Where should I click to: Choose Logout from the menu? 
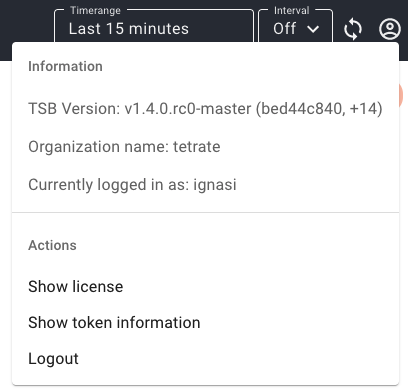tap(205, 359)
